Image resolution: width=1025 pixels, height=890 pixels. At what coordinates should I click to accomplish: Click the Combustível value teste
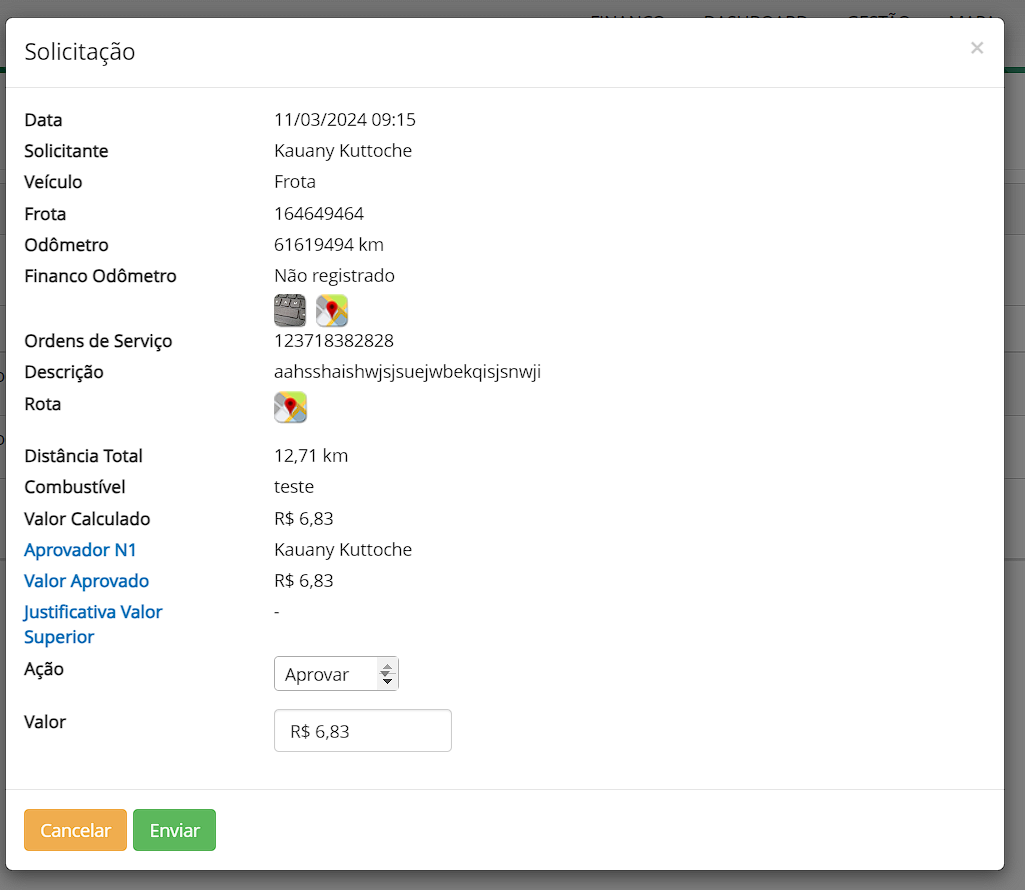coord(294,487)
